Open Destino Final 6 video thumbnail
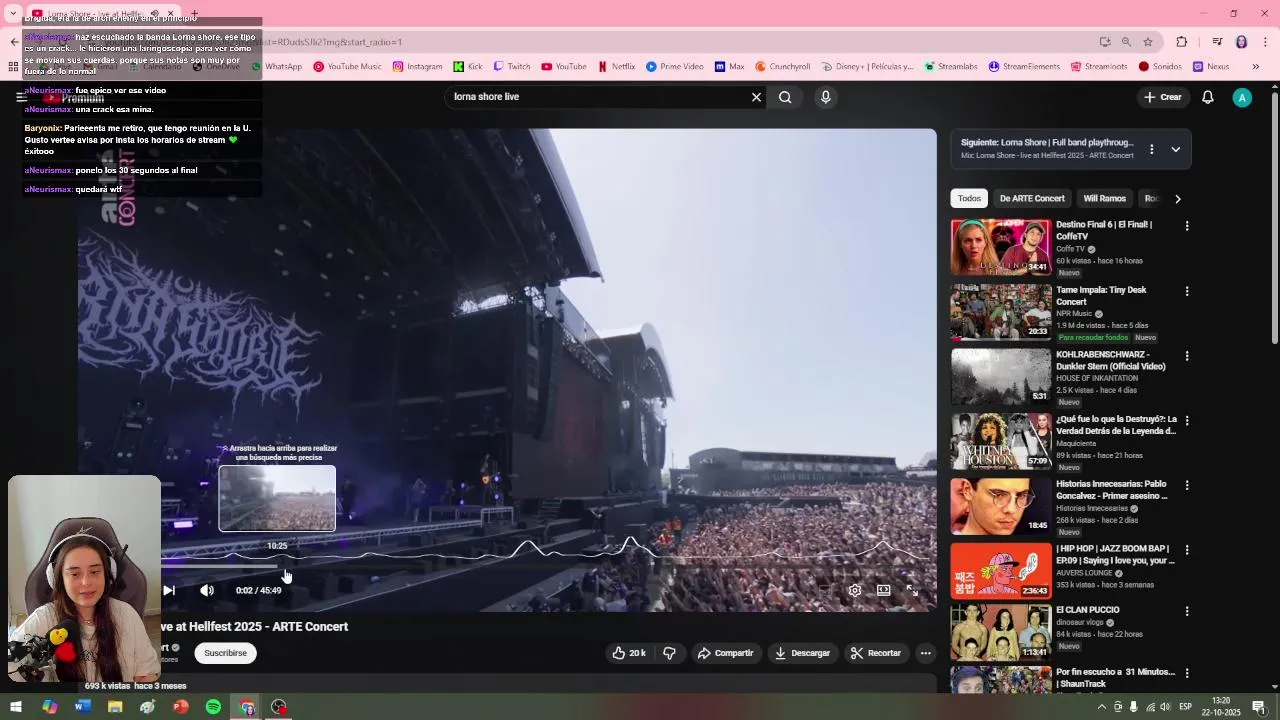The image size is (1280, 720). [x=1001, y=247]
